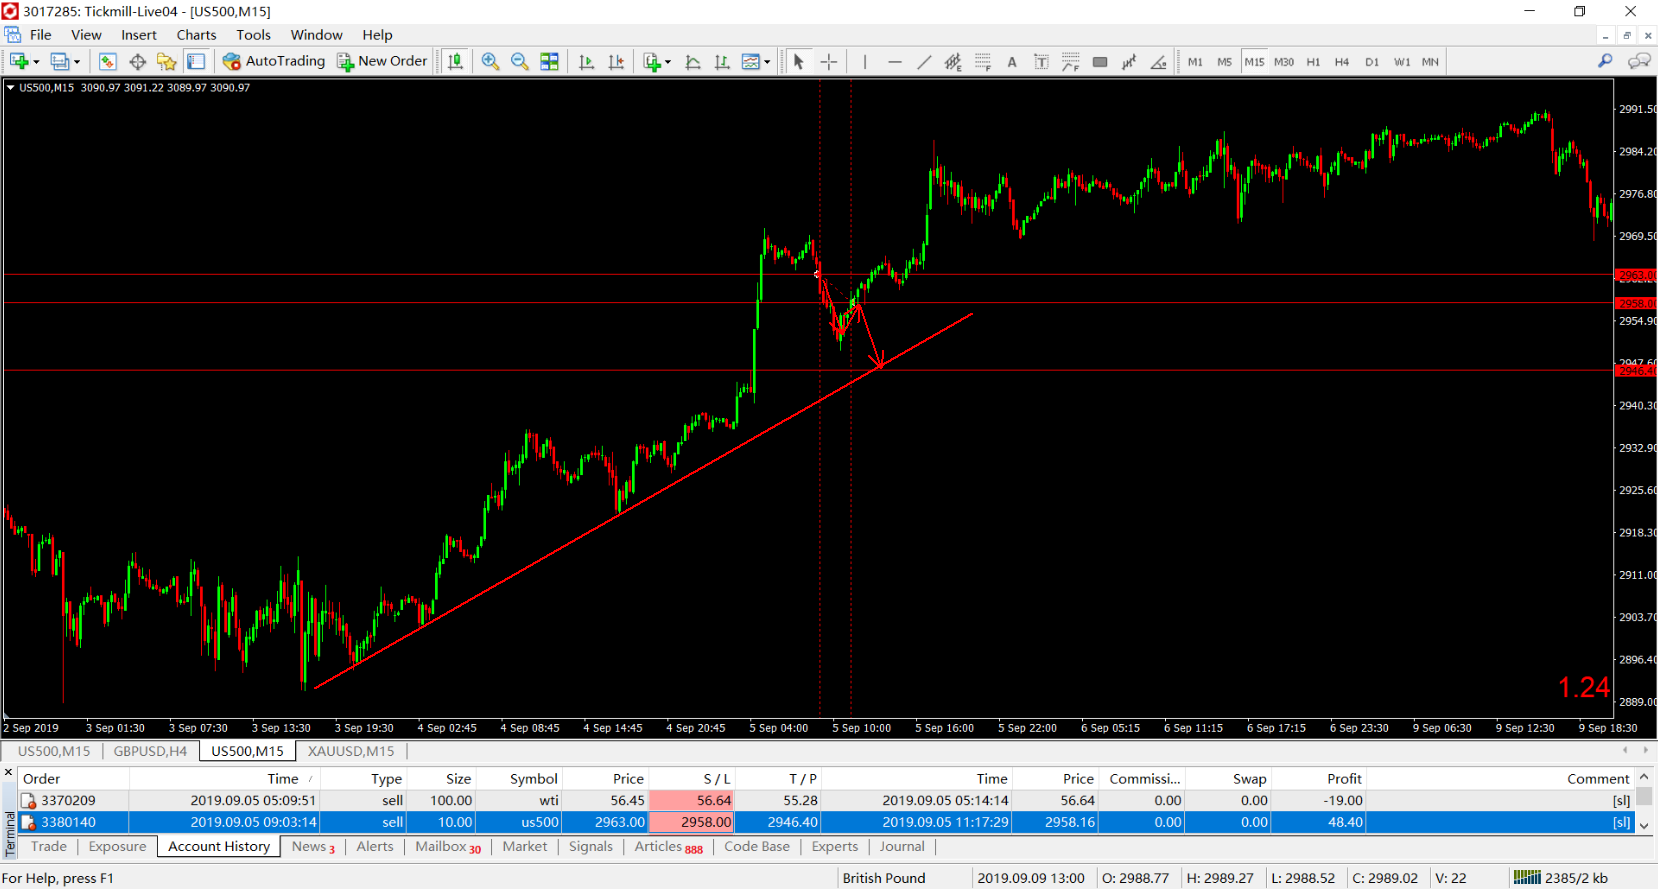The width and height of the screenshot is (1658, 893).
Task: Select the rectangle shape tool
Action: coord(1100,61)
